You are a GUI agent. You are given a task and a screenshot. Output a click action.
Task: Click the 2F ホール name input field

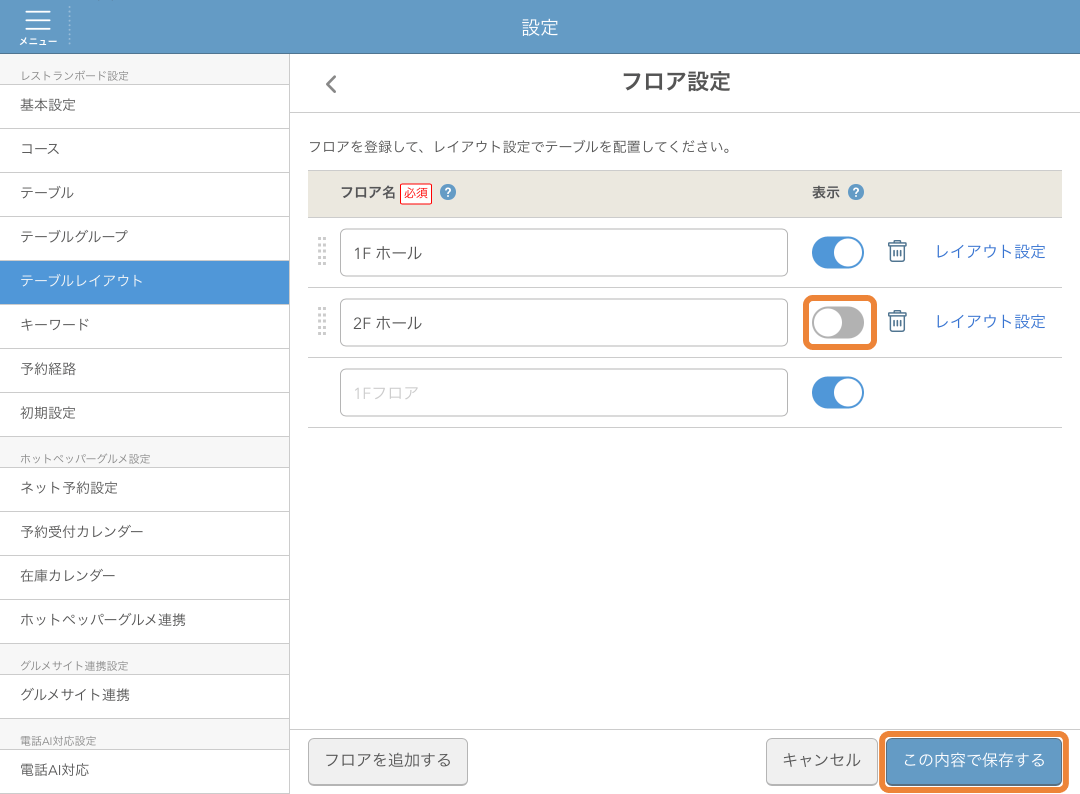point(563,322)
